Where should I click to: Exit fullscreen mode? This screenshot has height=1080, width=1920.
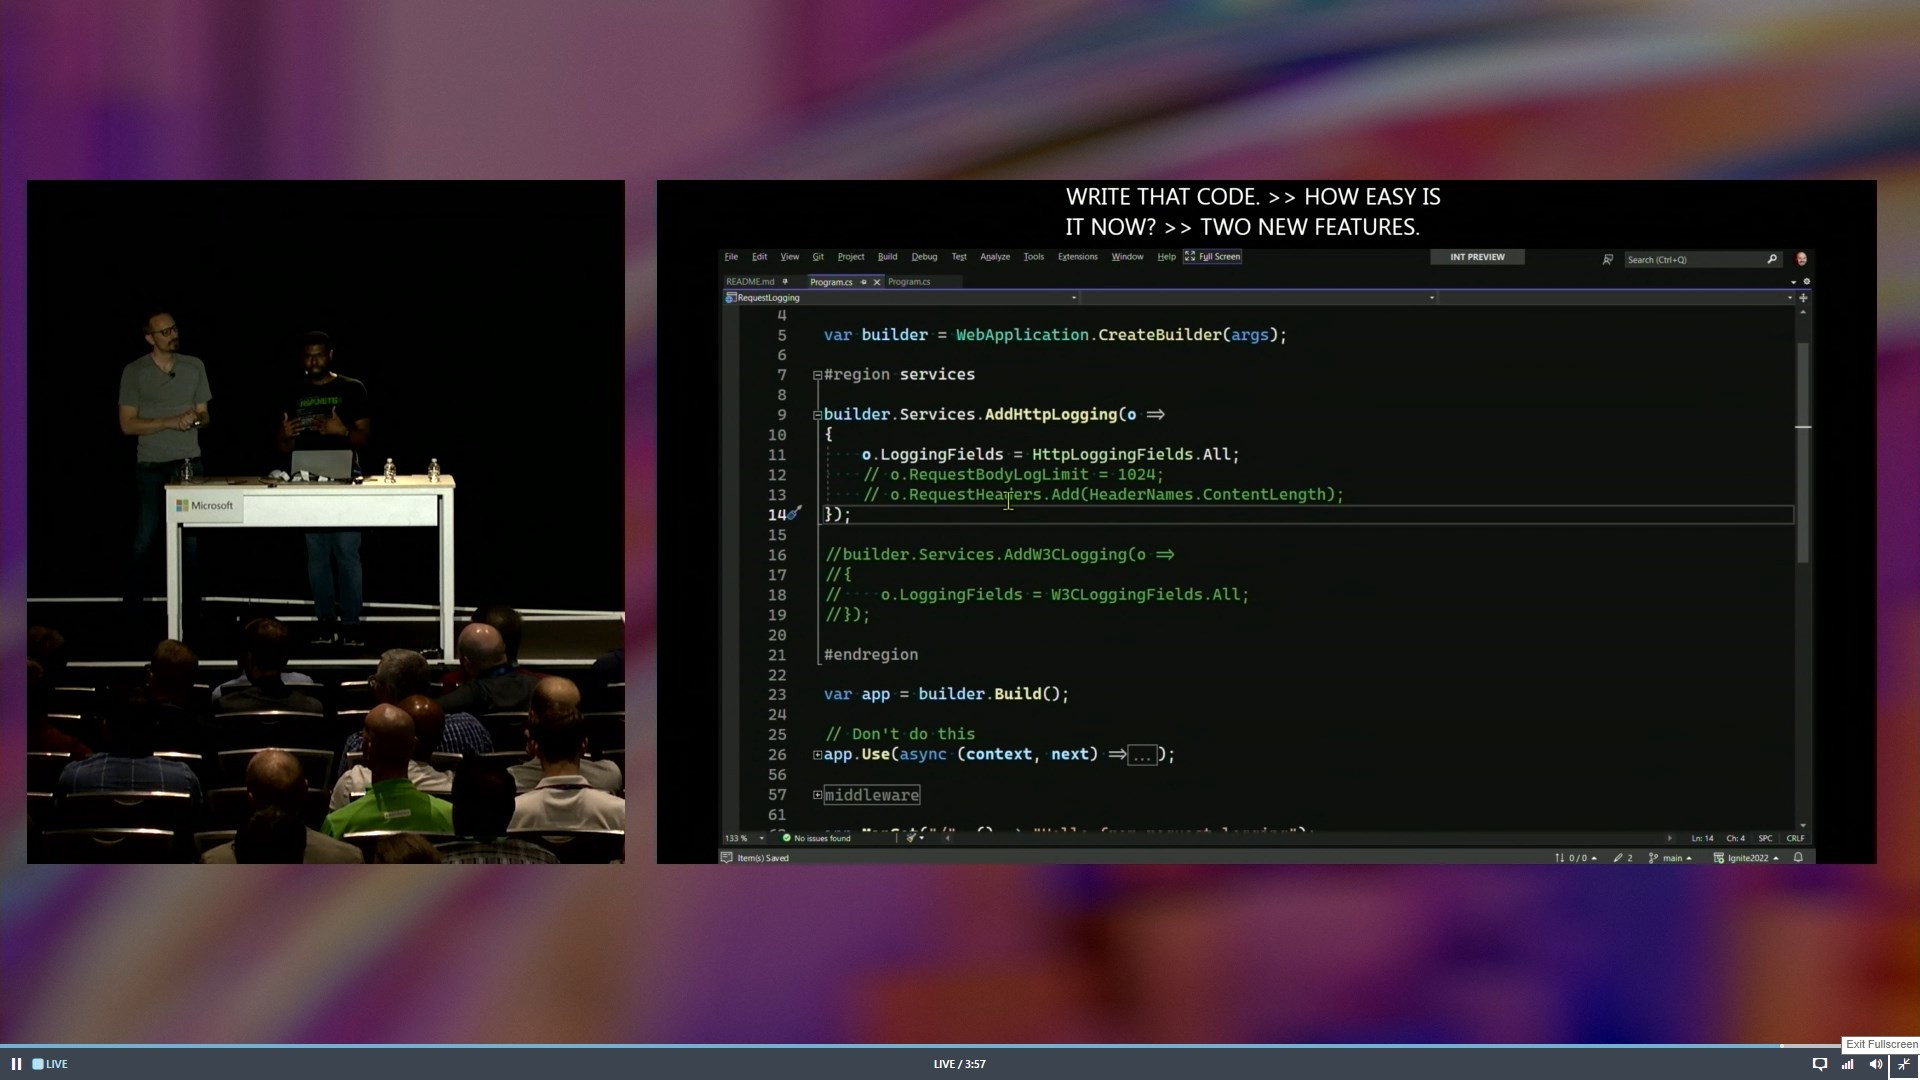tap(1904, 1064)
